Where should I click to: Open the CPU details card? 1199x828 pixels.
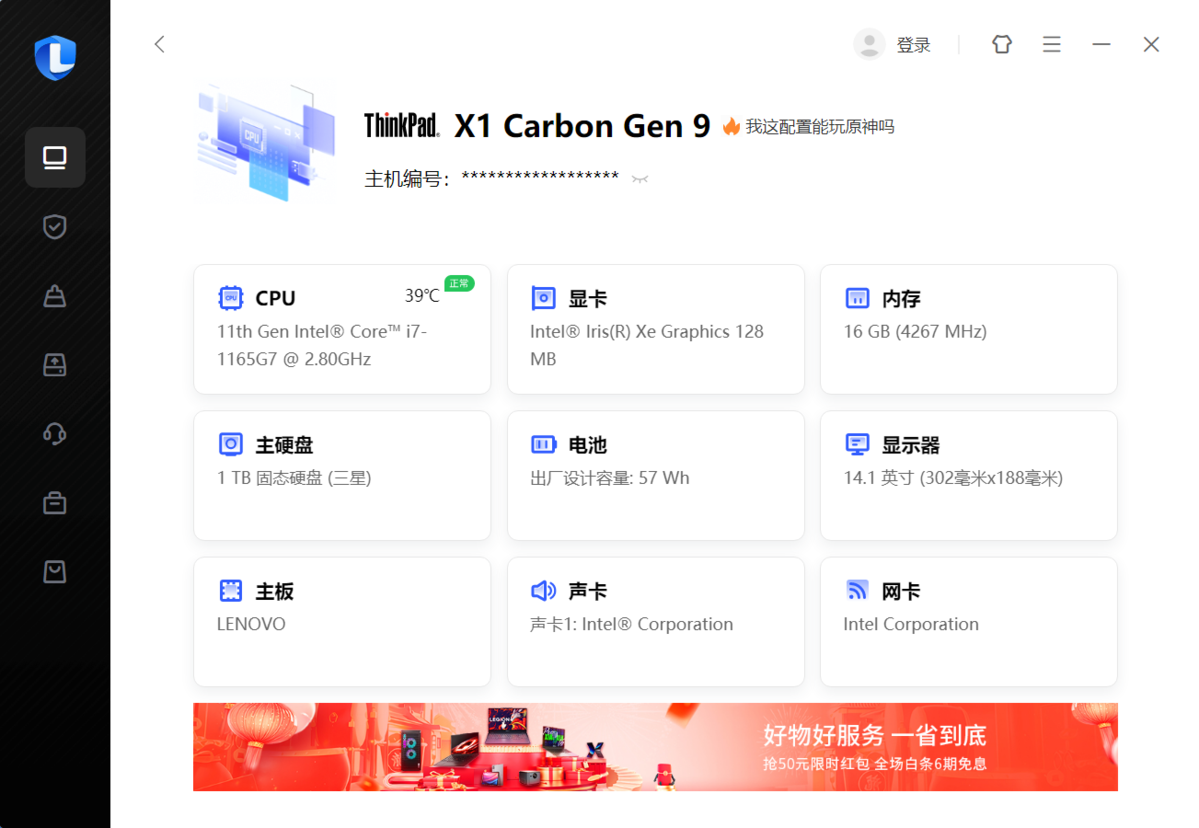coord(342,330)
